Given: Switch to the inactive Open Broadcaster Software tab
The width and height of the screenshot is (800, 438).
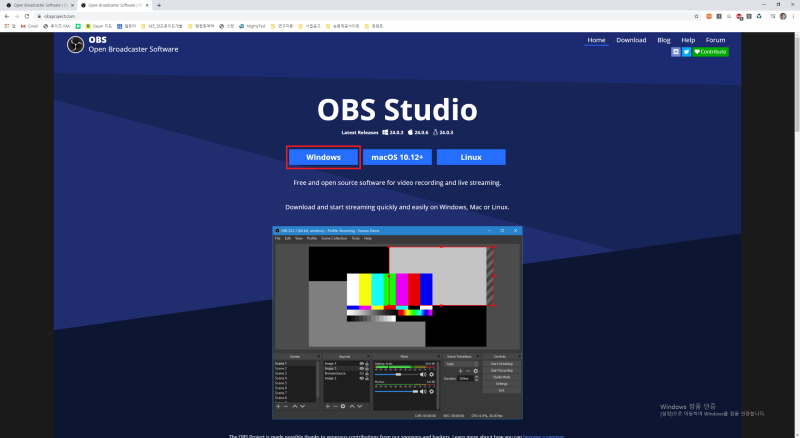Looking at the screenshot, I should (x=39, y=5).
